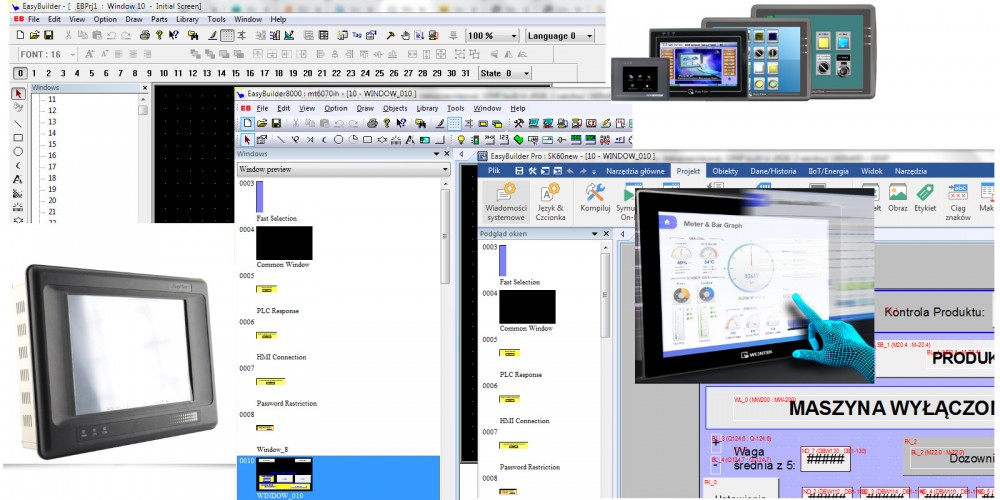
Task: Click the Kompiluj compile icon
Action: point(596,198)
